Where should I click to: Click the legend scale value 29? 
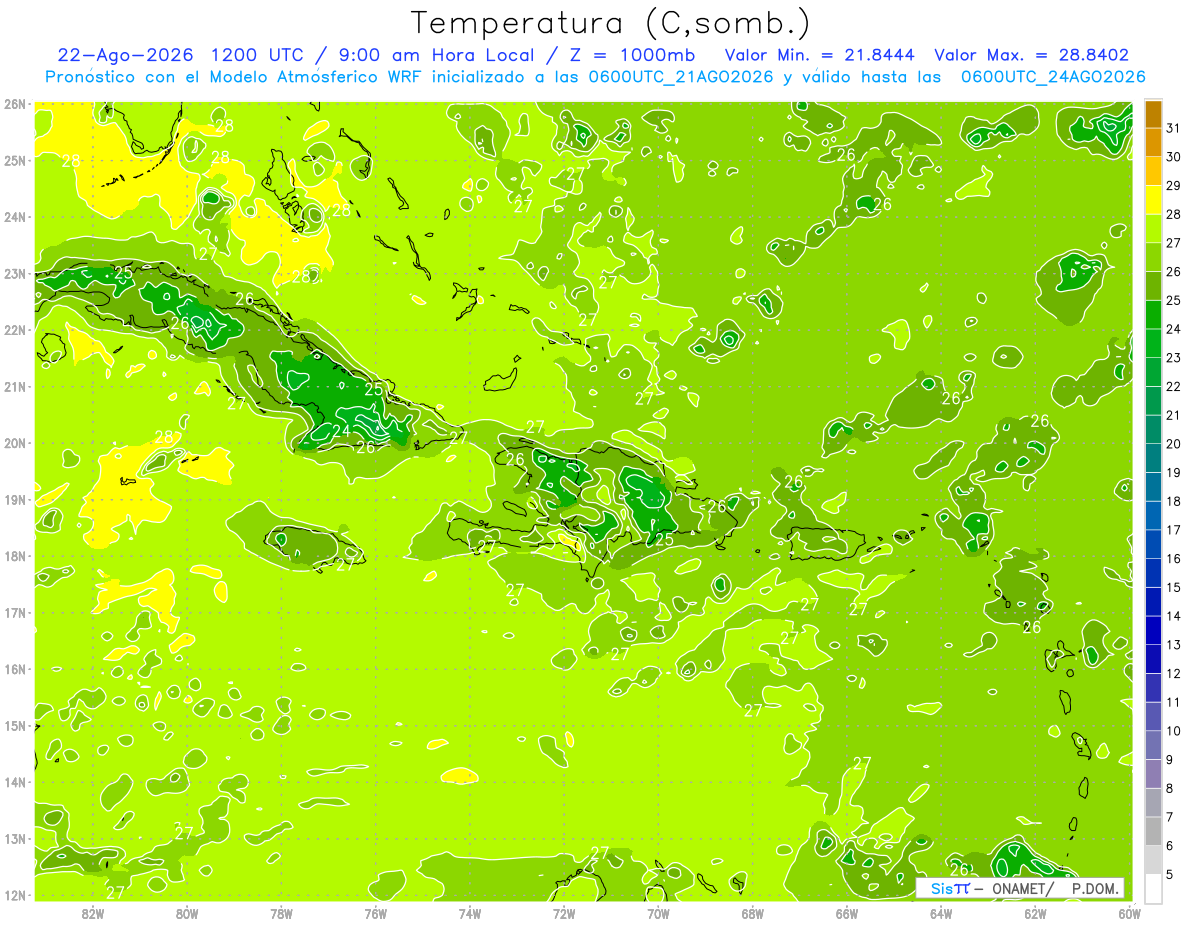1173,186
